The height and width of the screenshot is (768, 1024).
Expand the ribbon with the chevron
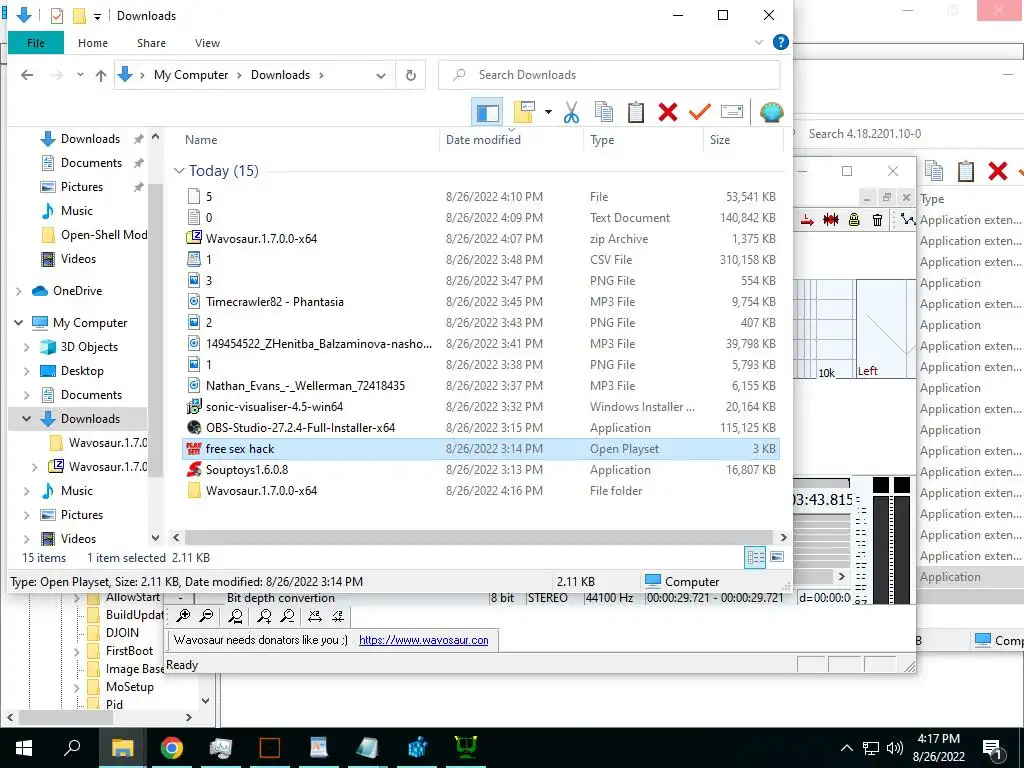pos(759,42)
